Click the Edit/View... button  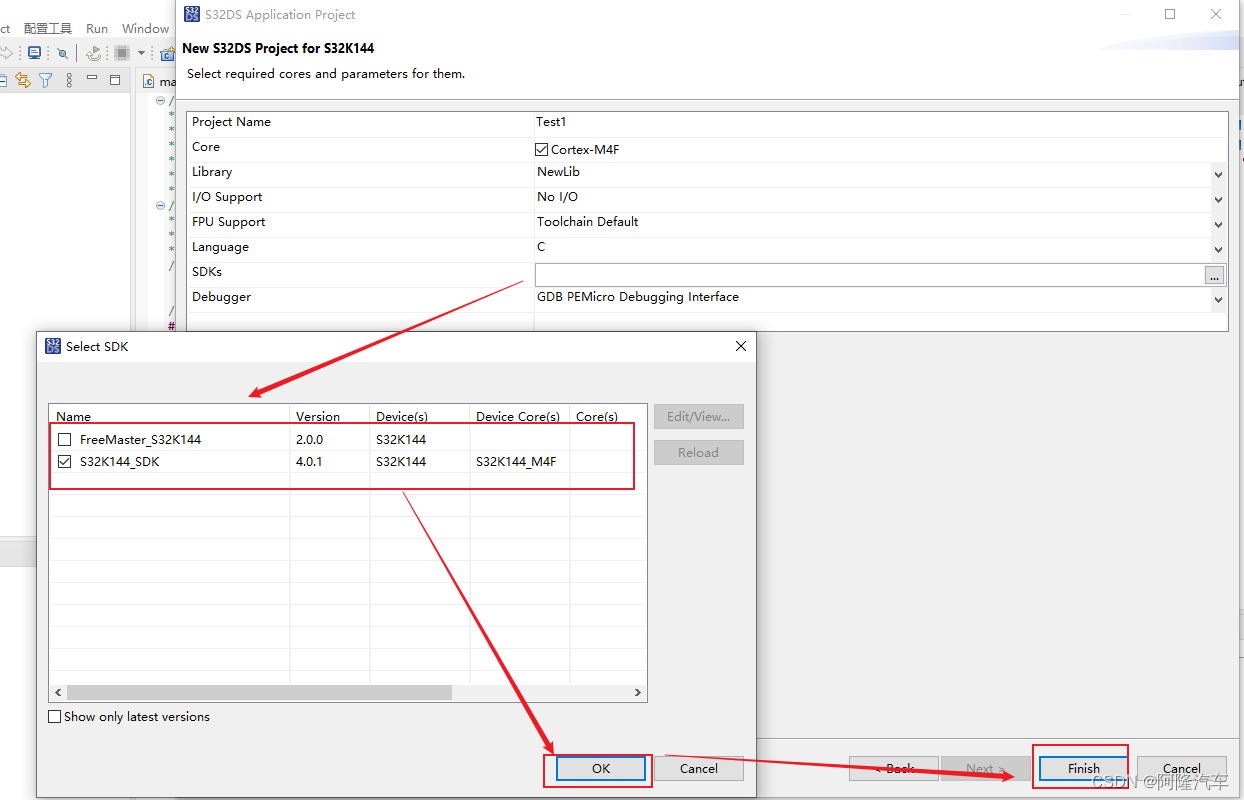click(x=699, y=417)
